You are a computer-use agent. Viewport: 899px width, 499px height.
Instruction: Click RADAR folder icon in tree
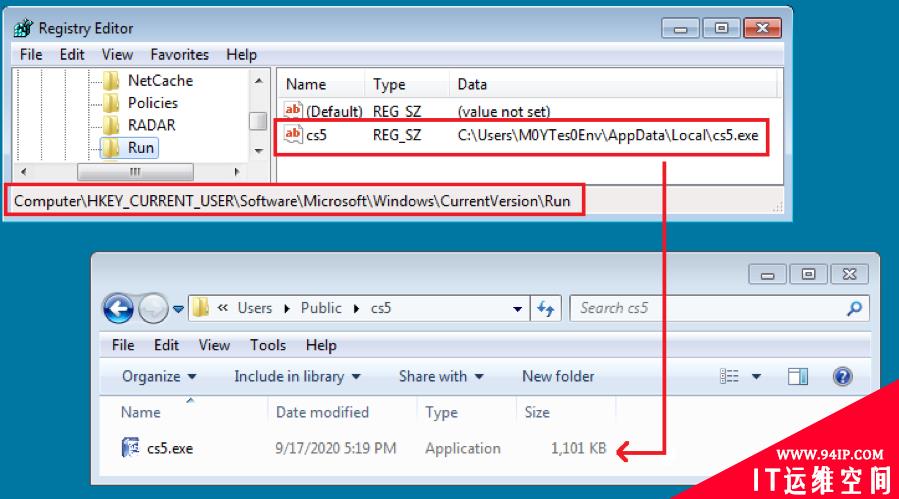[x=111, y=126]
